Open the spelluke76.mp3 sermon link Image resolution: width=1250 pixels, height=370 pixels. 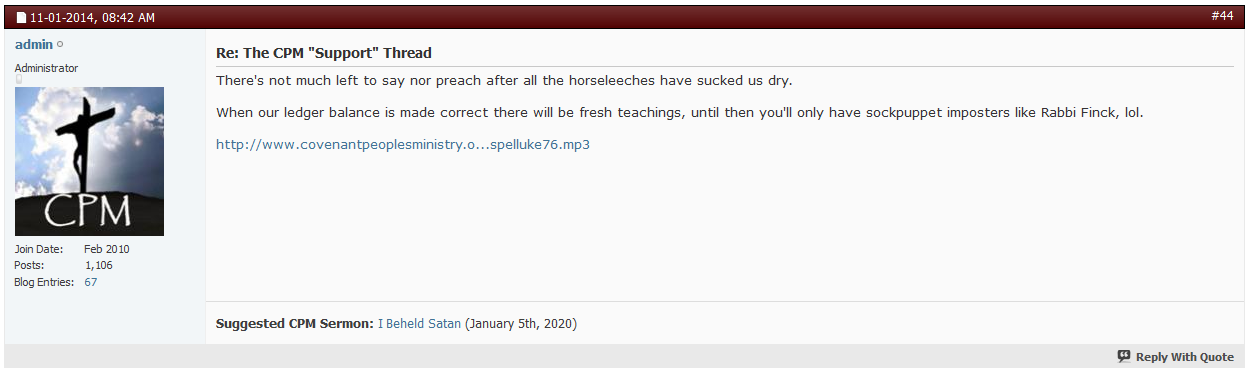(403, 144)
